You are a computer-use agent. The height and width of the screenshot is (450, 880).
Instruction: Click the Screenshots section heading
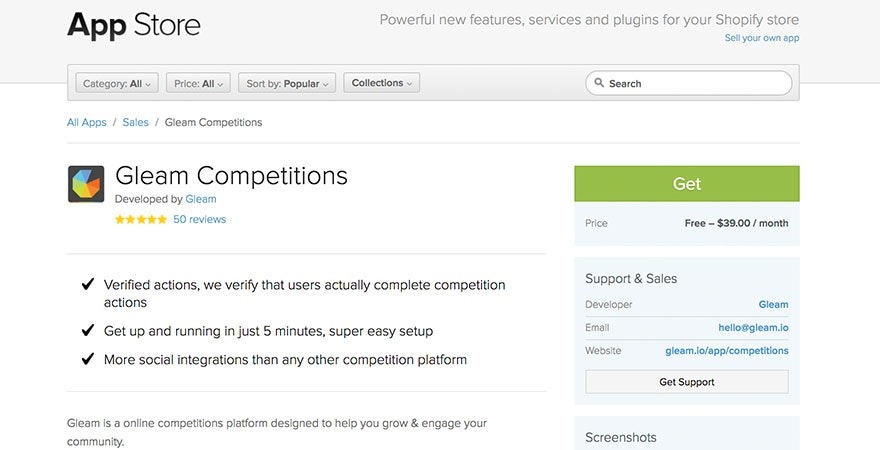[x=621, y=437]
